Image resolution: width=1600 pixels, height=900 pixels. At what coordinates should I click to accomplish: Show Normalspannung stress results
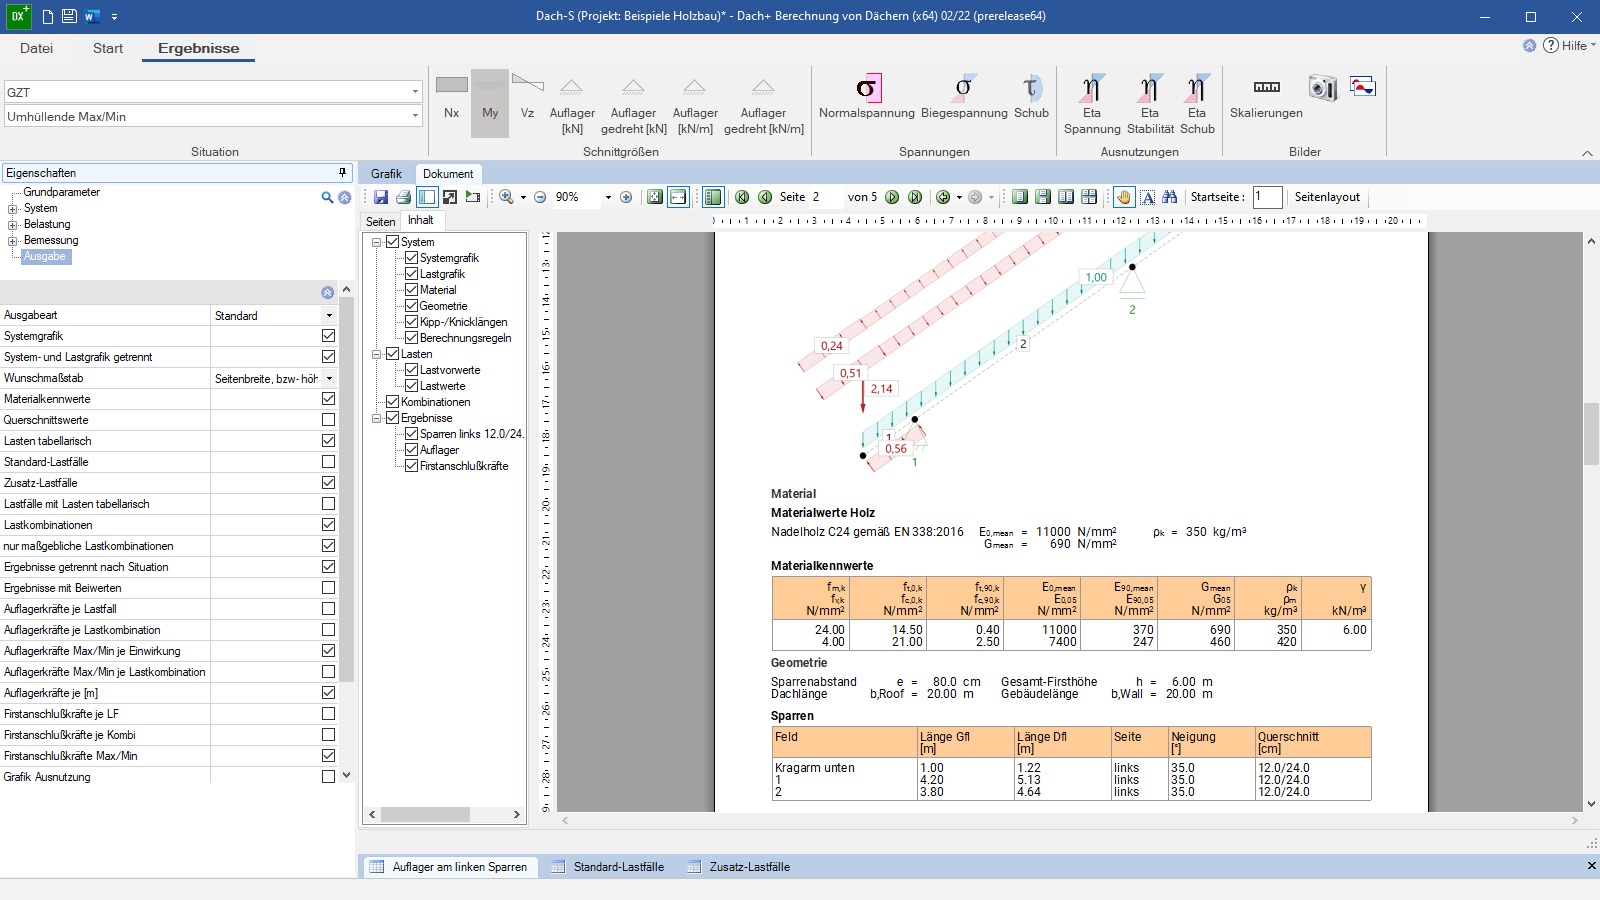[866, 98]
